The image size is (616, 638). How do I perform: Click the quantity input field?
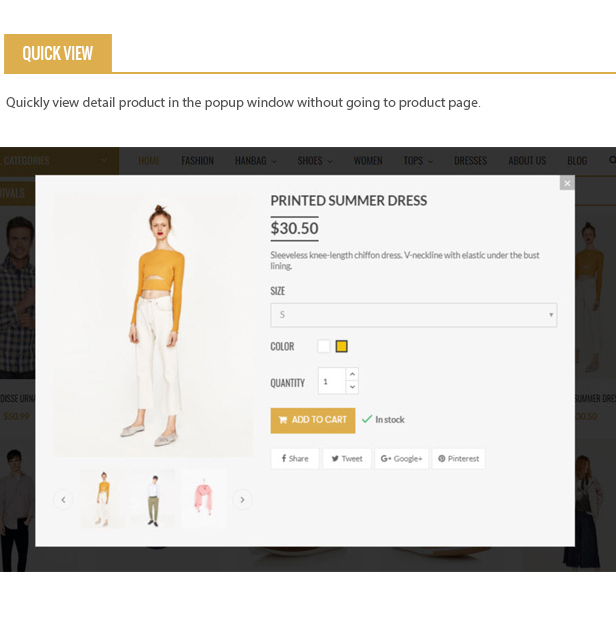click(x=332, y=381)
